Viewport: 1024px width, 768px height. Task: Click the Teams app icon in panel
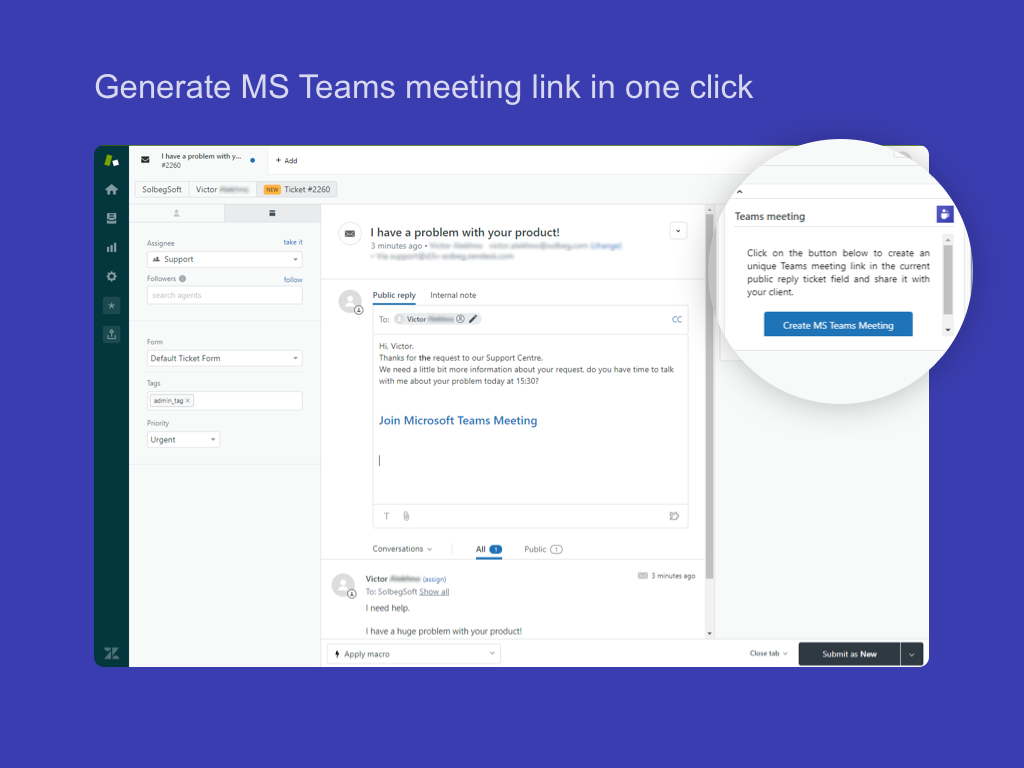(x=944, y=214)
